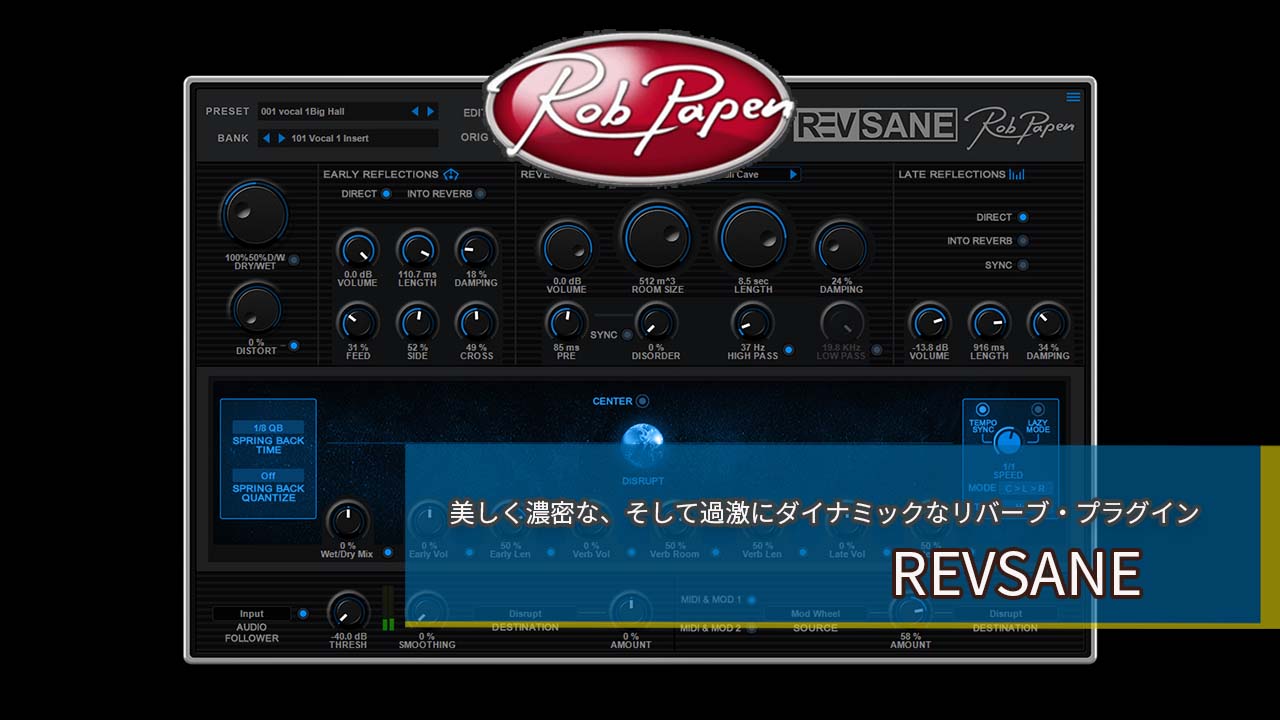
Task: Click the preset name field 001 vocal 1Big Hall
Action: pos(332,111)
